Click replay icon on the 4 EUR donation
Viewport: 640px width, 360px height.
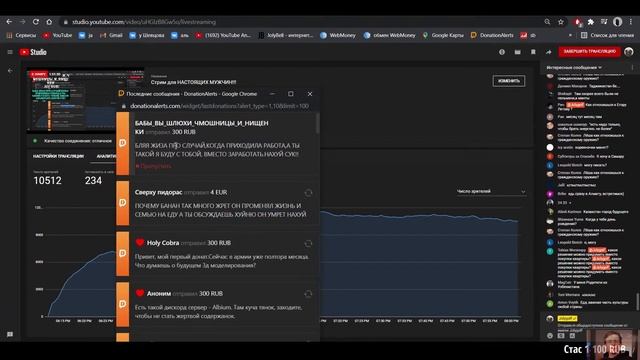coord(308,193)
